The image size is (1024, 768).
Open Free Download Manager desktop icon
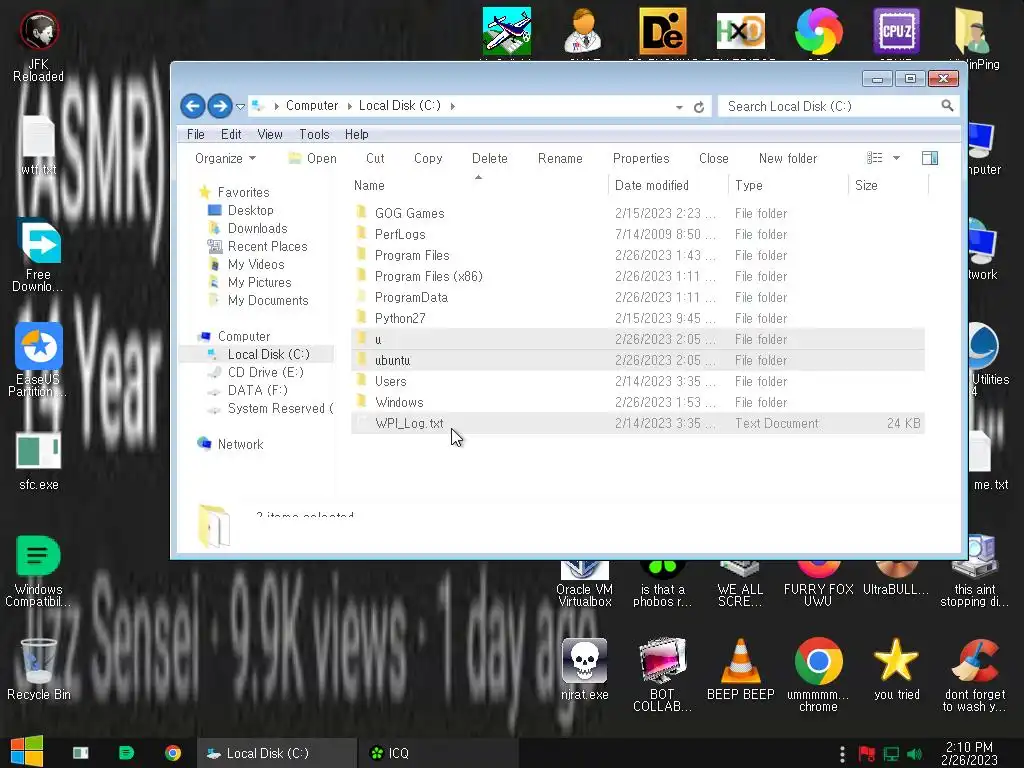[39, 256]
